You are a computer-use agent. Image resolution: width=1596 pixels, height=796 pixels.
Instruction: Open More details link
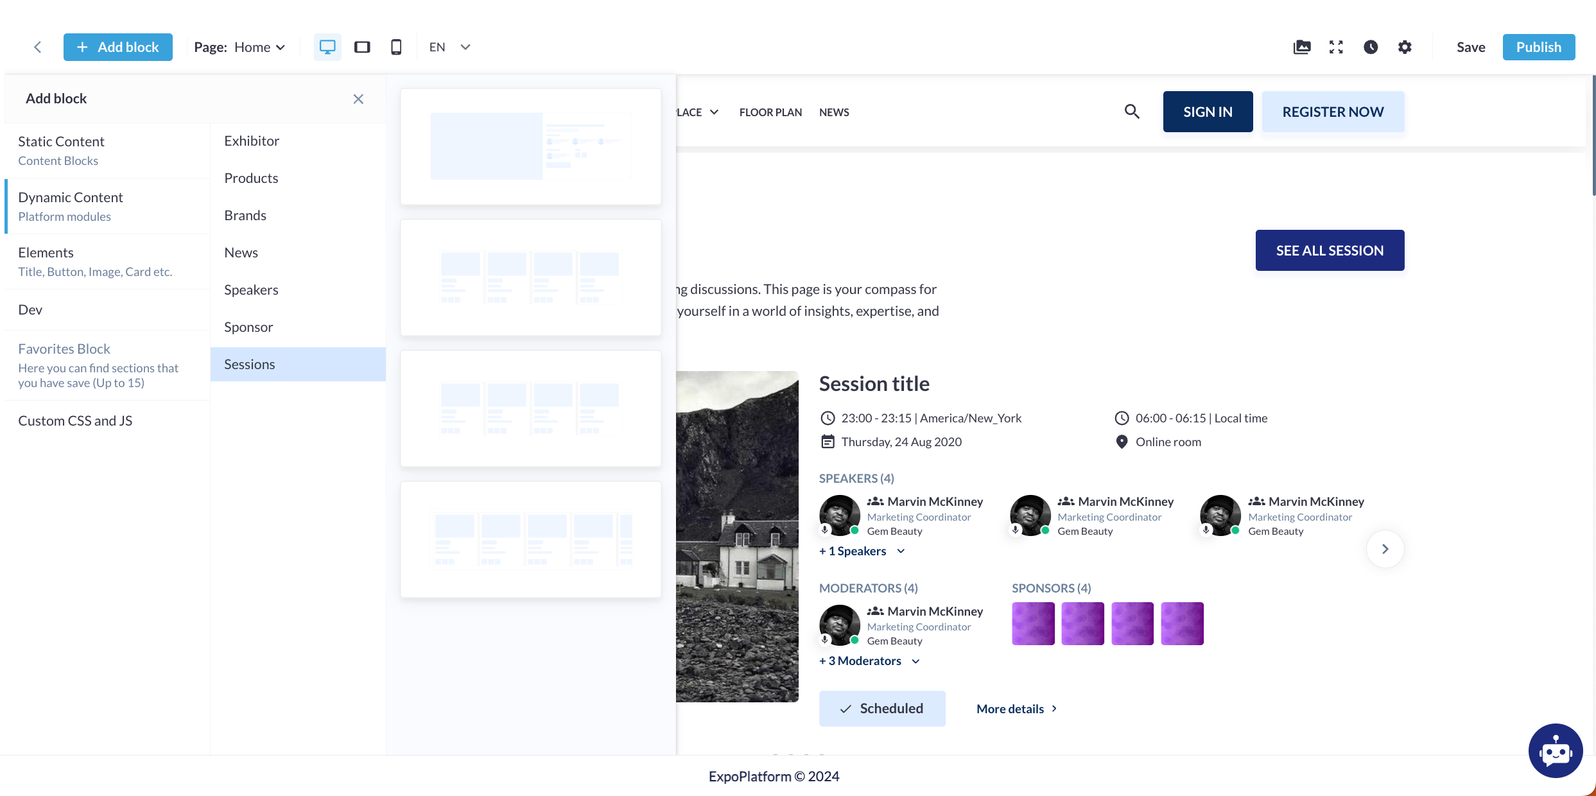click(x=1017, y=709)
